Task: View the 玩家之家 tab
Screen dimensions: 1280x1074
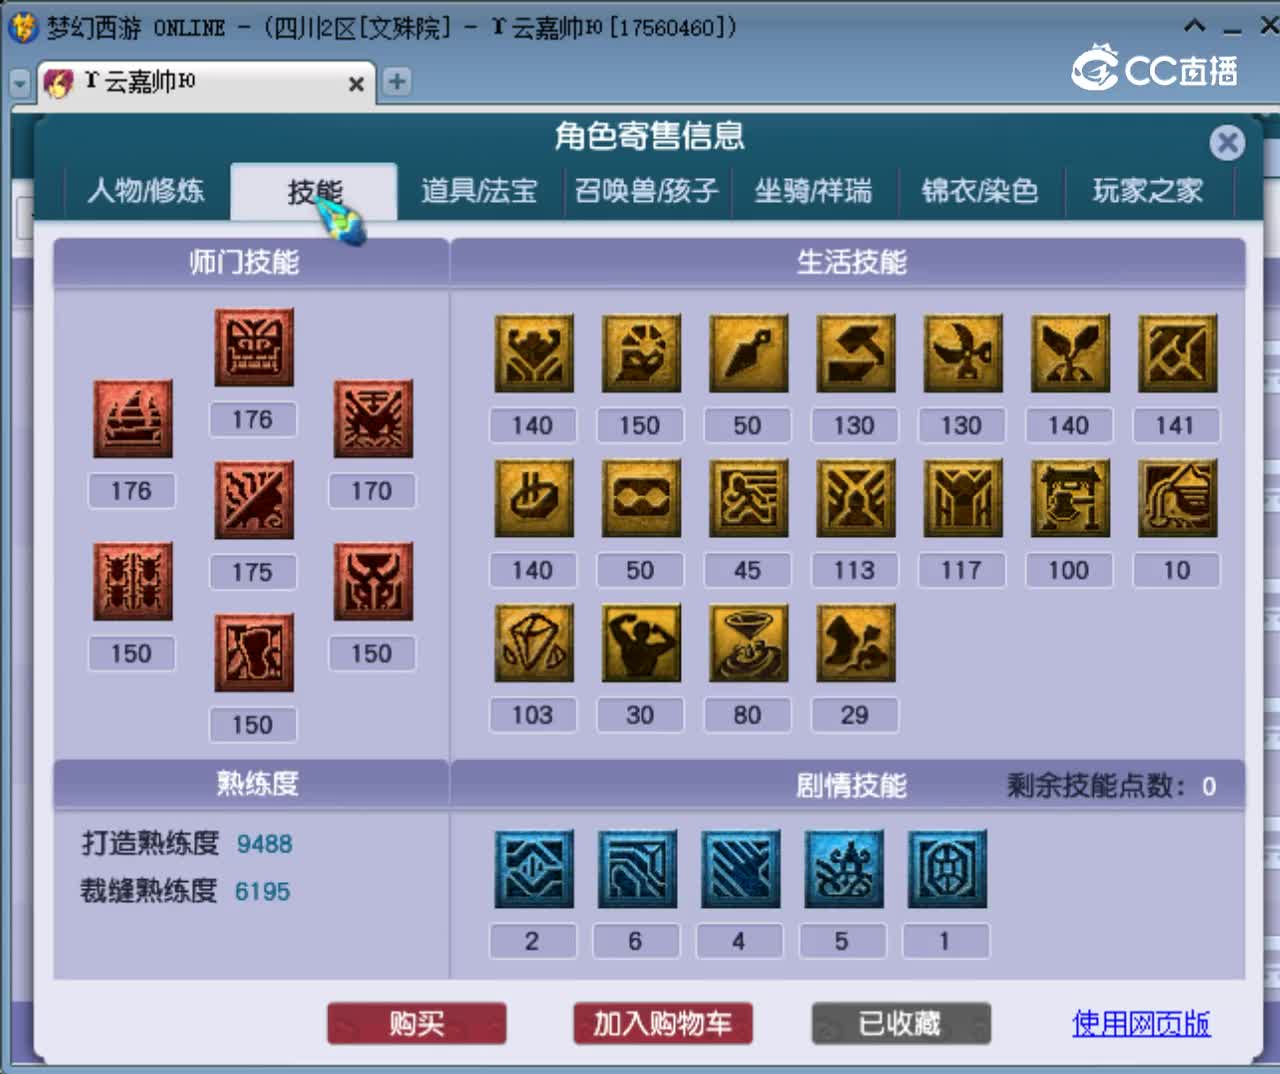Action: click(1148, 191)
